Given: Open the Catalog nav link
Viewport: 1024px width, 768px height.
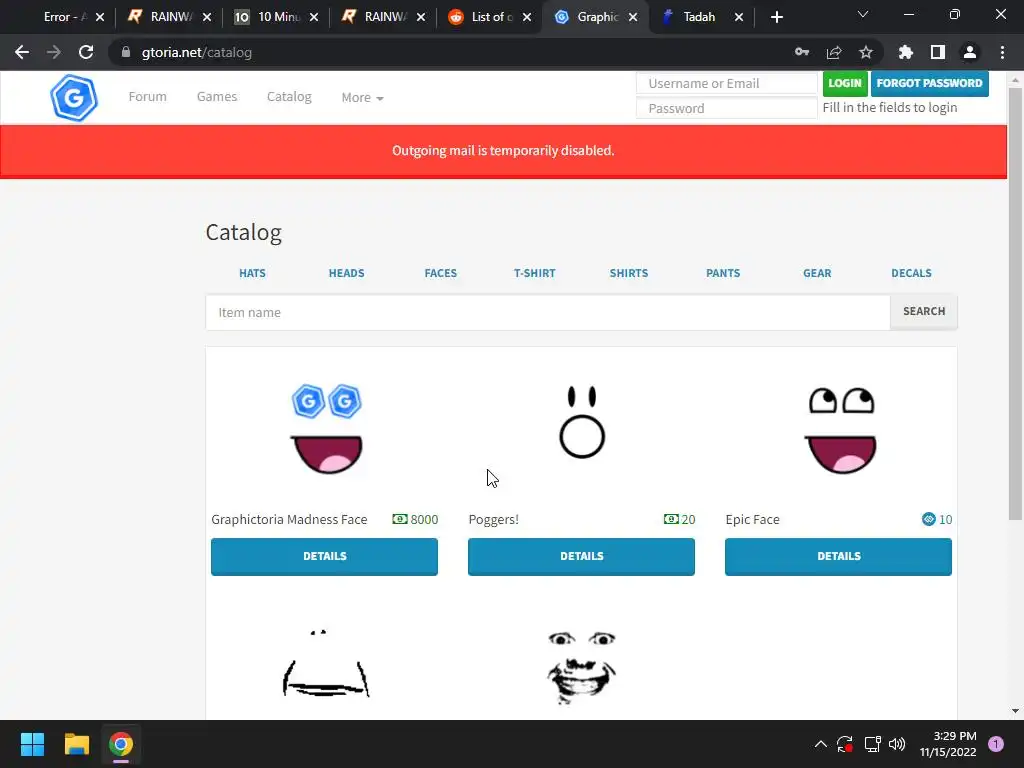Looking at the screenshot, I should click(x=289, y=97).
